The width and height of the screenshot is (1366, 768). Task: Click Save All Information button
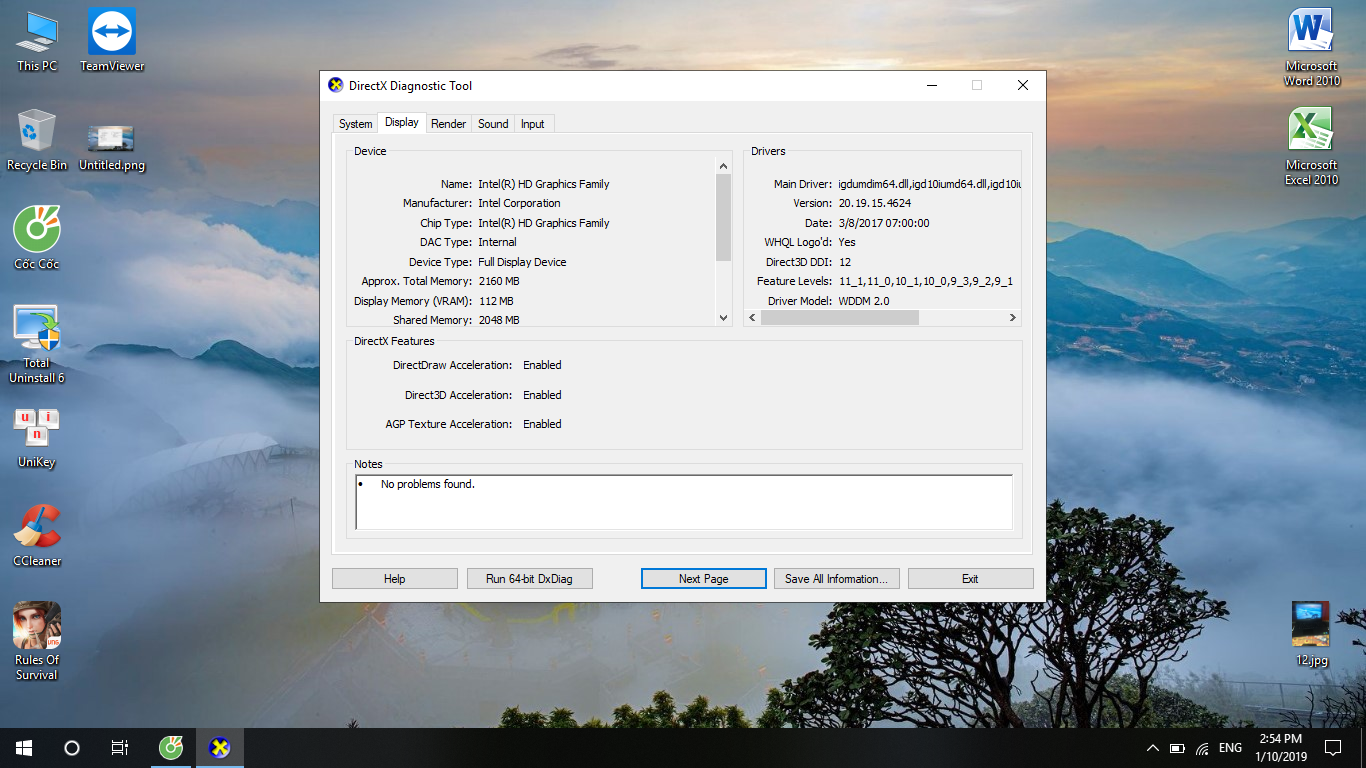[x=836, y=579]
